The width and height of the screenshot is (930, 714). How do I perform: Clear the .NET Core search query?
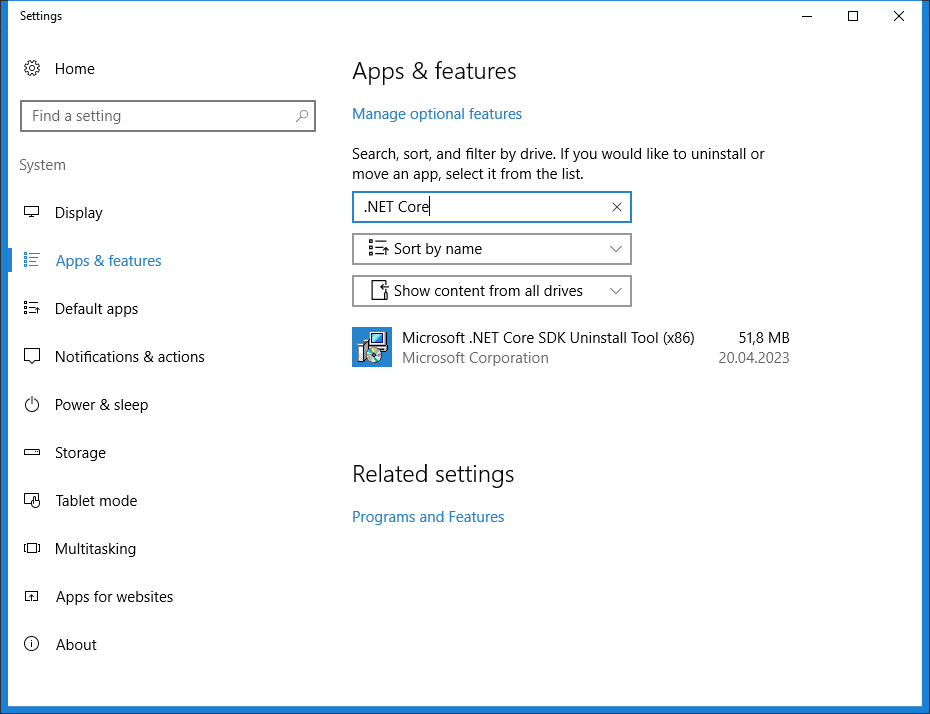click(617, 207)
